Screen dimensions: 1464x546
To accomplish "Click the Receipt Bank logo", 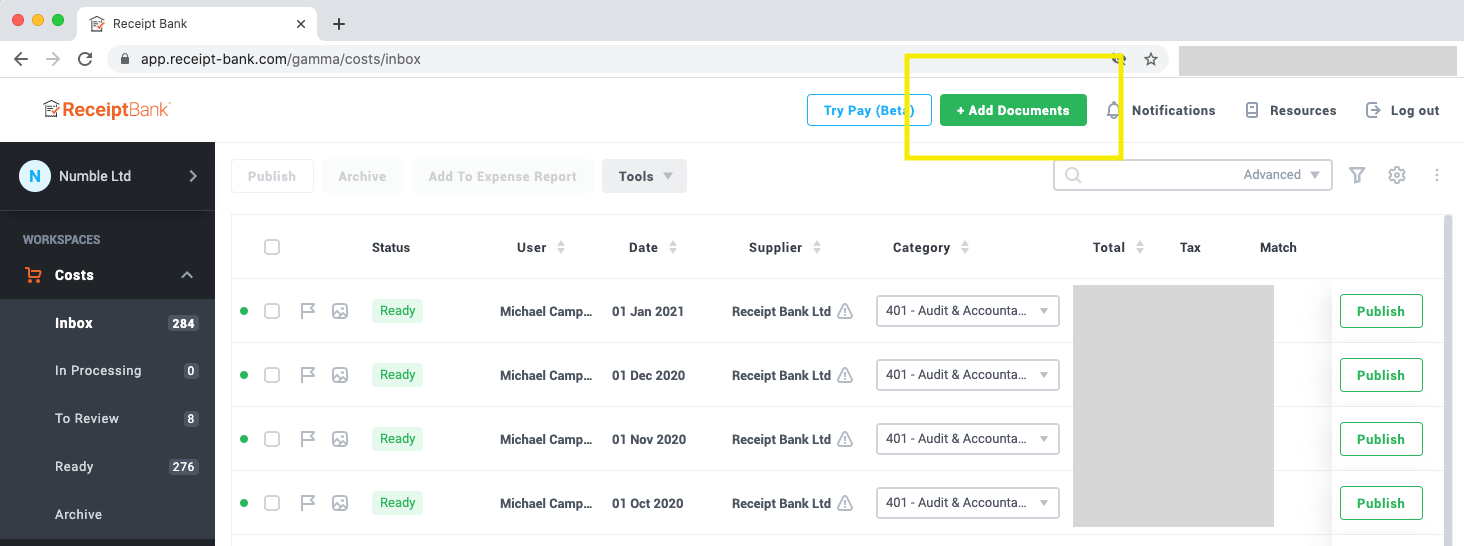I will tap(106, 109).
